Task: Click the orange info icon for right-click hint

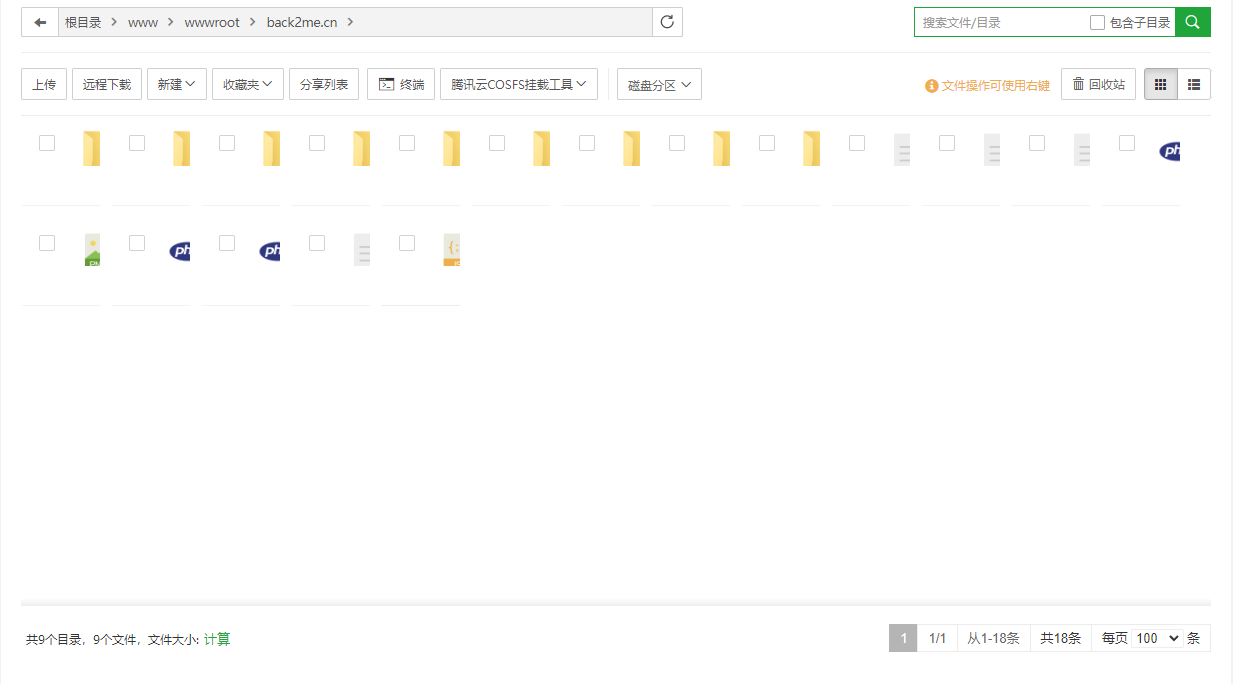Action: tap(931, 86)
